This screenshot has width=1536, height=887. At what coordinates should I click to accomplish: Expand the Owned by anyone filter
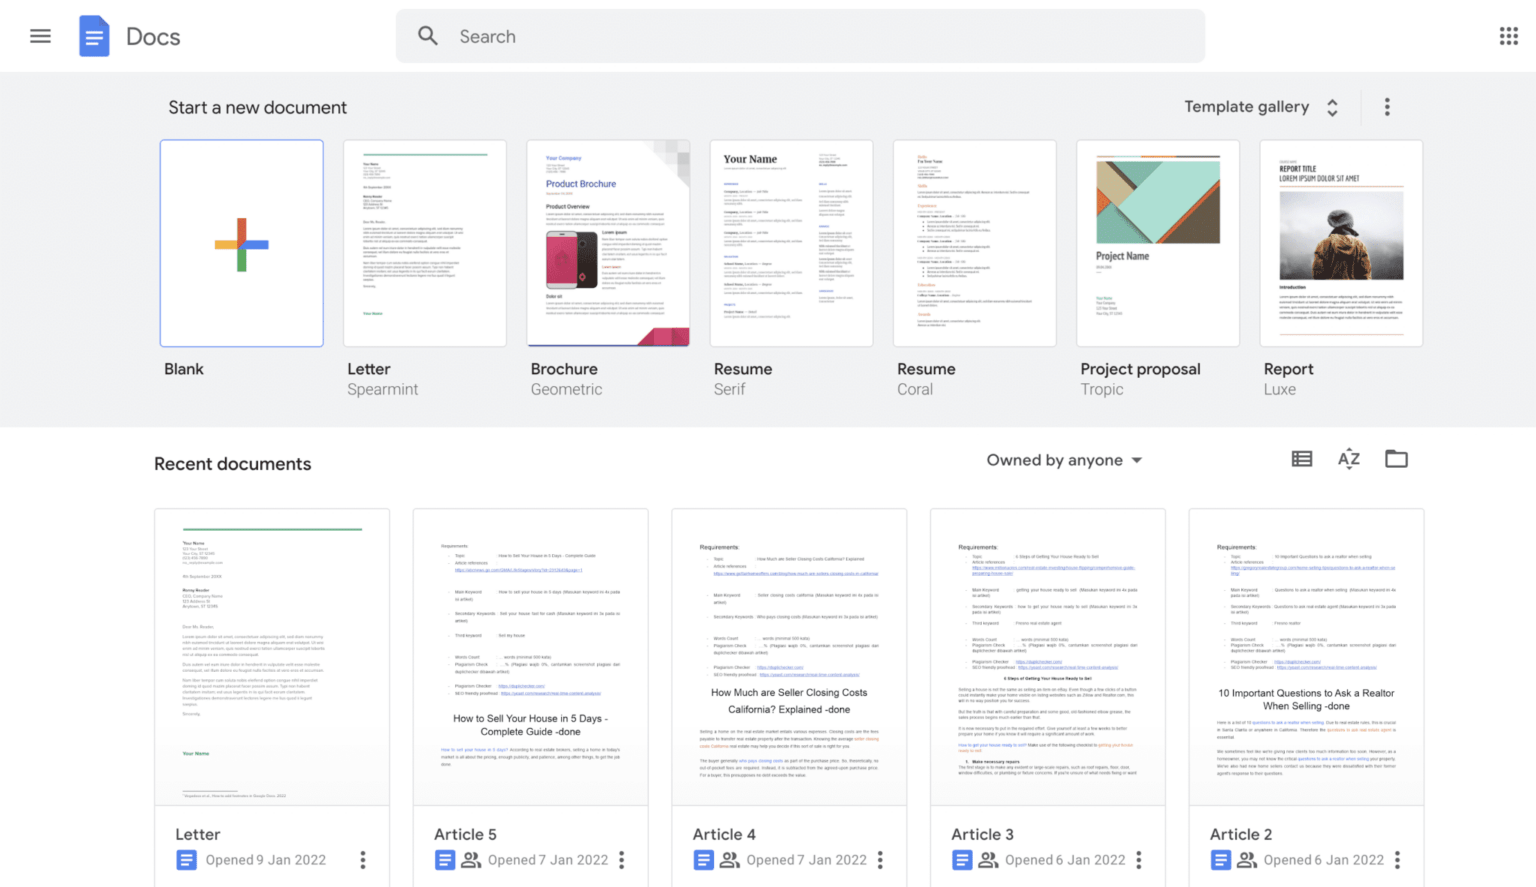click(1063, 459)
